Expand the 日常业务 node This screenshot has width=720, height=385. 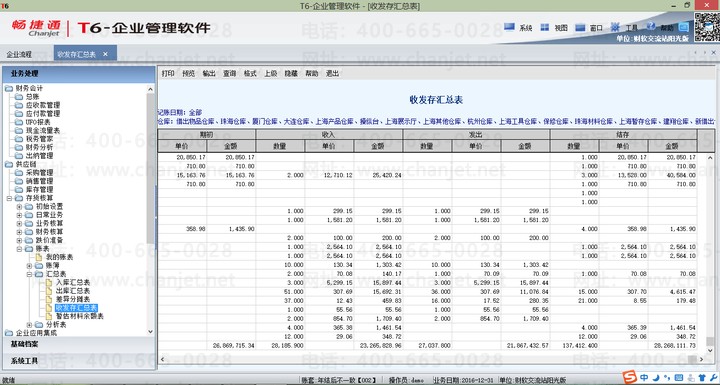point(19,215)
